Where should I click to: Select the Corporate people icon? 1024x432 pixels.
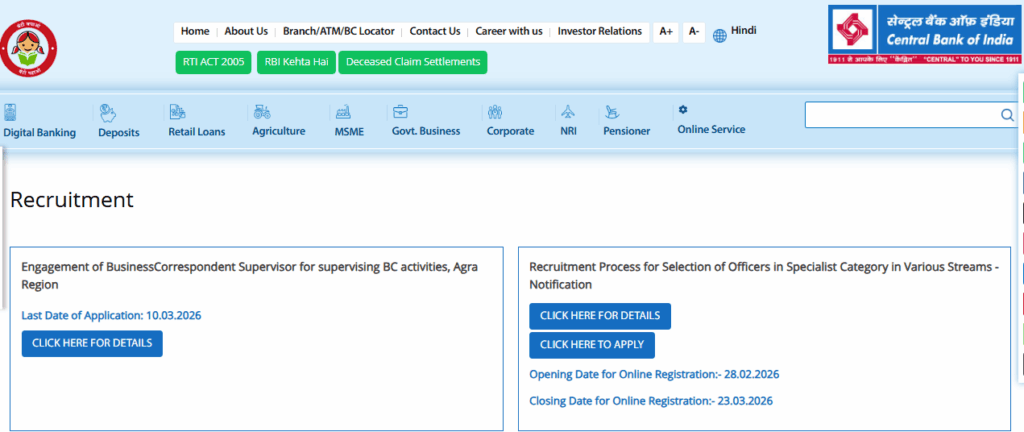pyautogui.click(x=495, y=111)
